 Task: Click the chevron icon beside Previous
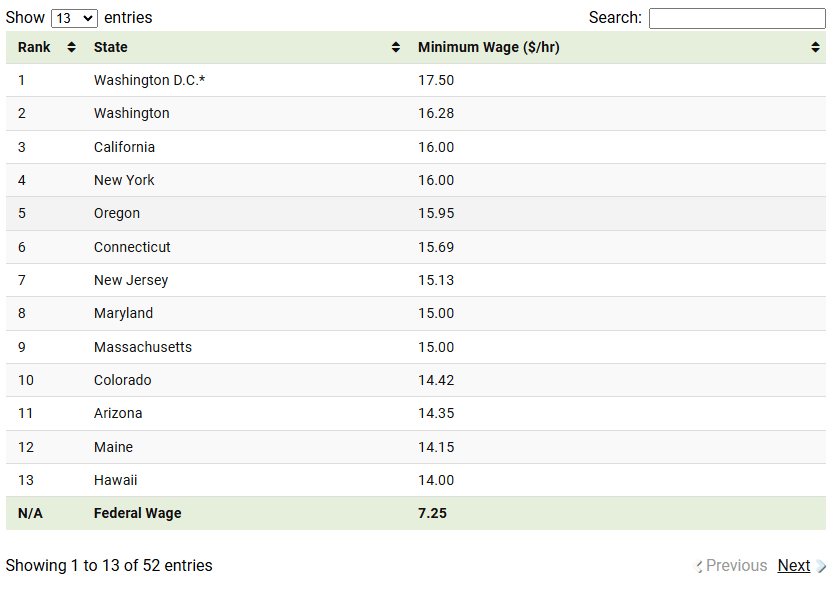[699, 566]
